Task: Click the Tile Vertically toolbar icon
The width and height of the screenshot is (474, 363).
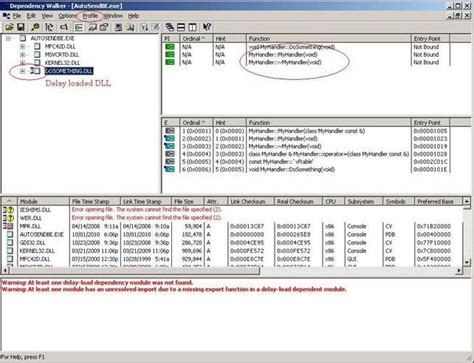Action: click(x=192, y=27)
